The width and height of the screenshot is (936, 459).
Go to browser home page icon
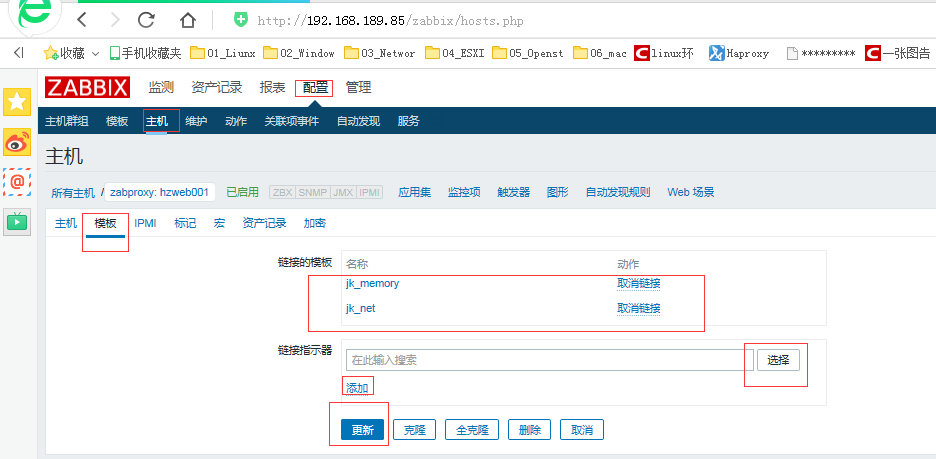click(x=188, y=20)
